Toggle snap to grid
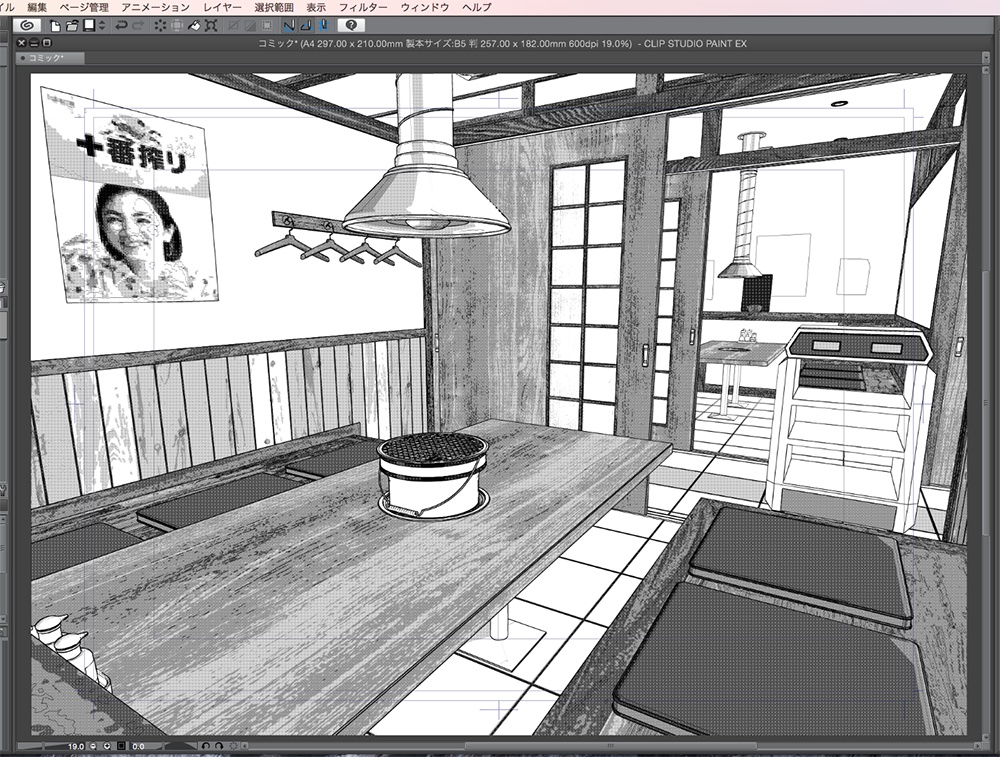The image size is (1000, 757). 320,27
